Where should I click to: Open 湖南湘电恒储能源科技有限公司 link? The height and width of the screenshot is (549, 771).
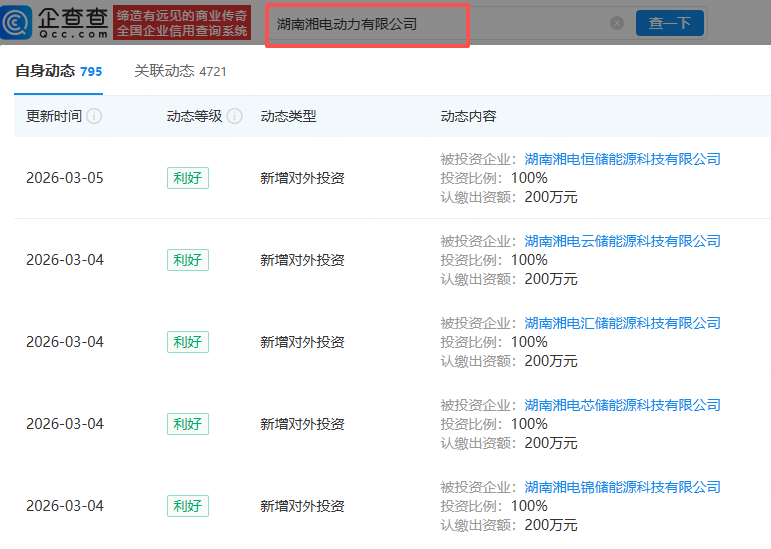[622, 159]
